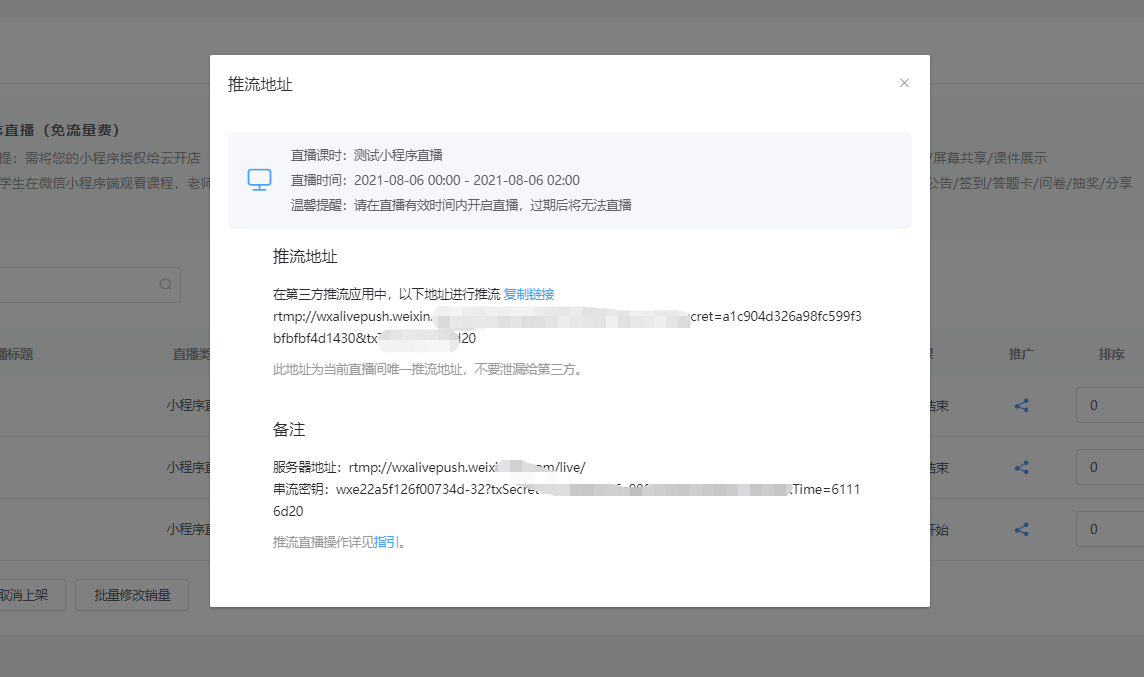This screenshot has height=677, width=1144.
Task: Click share icon in second table row
Action: [1021, 468]
